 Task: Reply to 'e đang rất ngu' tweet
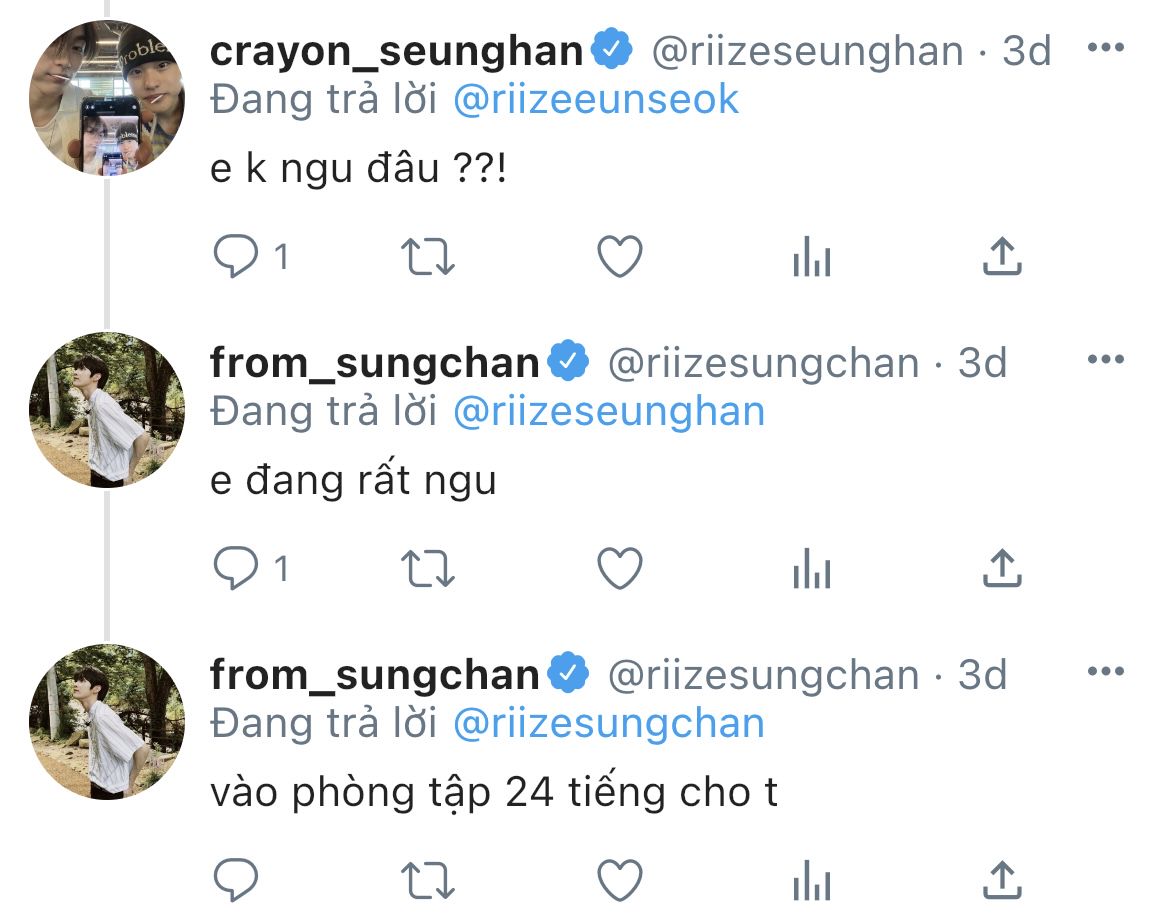[236, 568]
